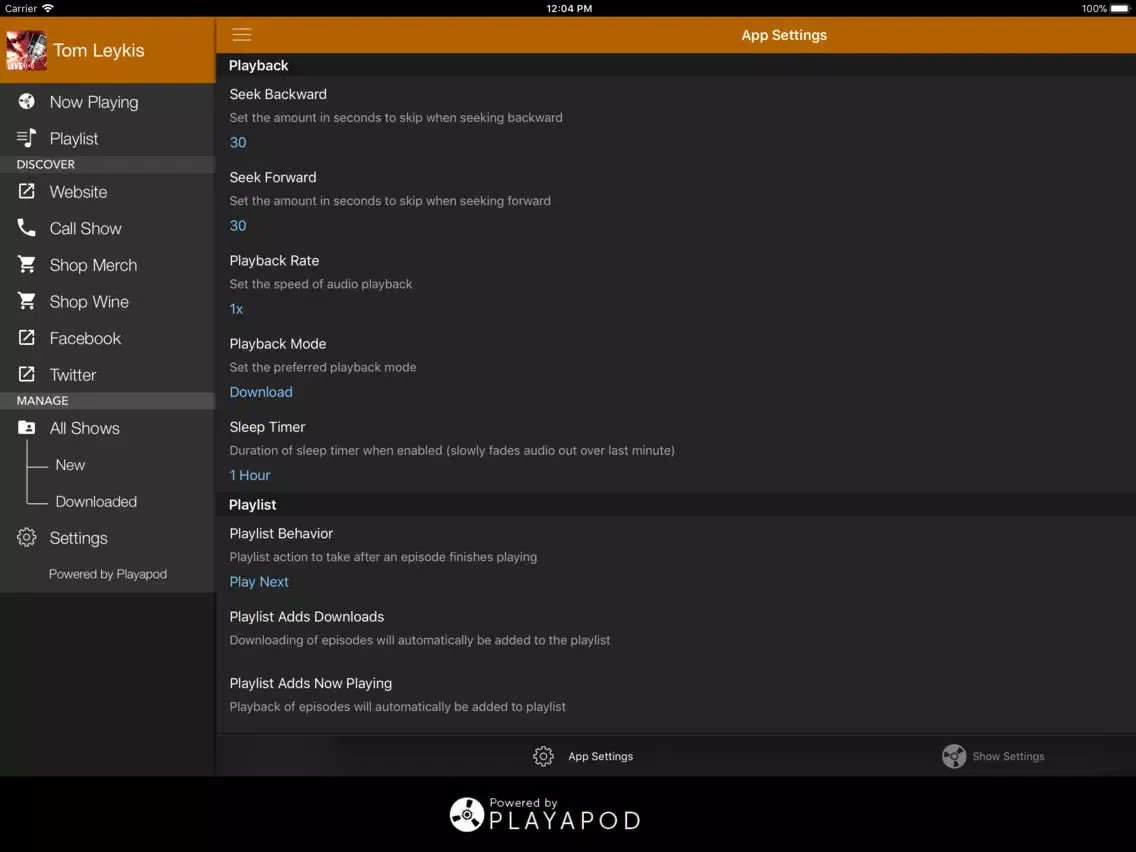Click the Wi-Fi status icon
Screen dimensions: 1136x852
(x=48, y=8)
